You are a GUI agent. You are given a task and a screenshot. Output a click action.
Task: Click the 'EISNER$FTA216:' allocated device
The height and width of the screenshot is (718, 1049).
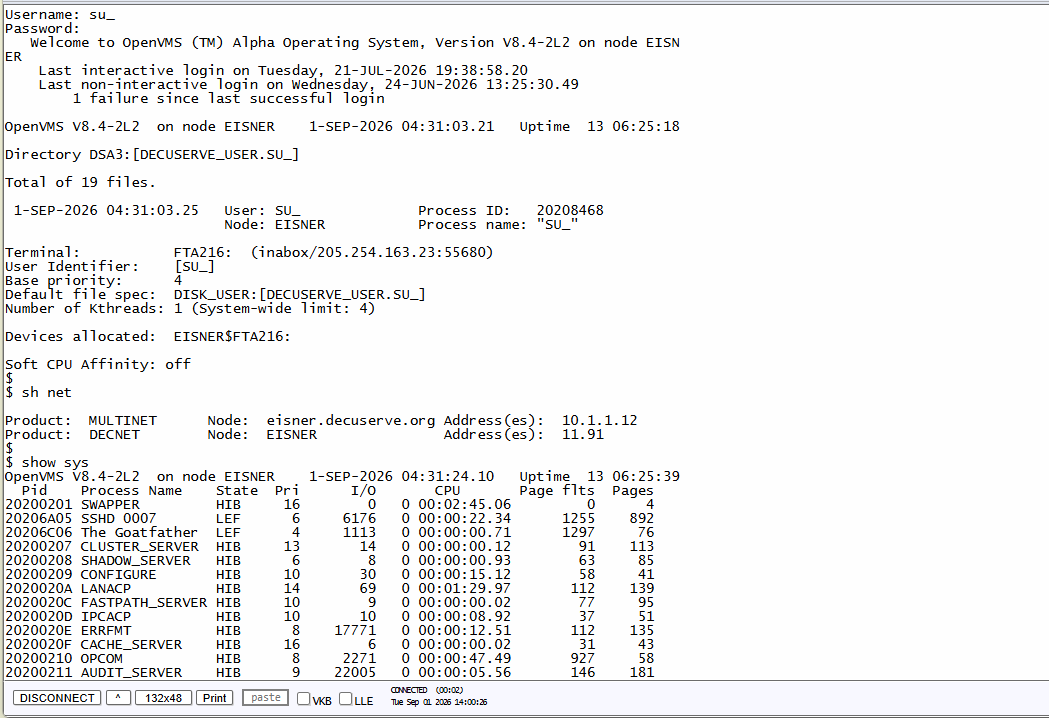click(x=232, y=336)
